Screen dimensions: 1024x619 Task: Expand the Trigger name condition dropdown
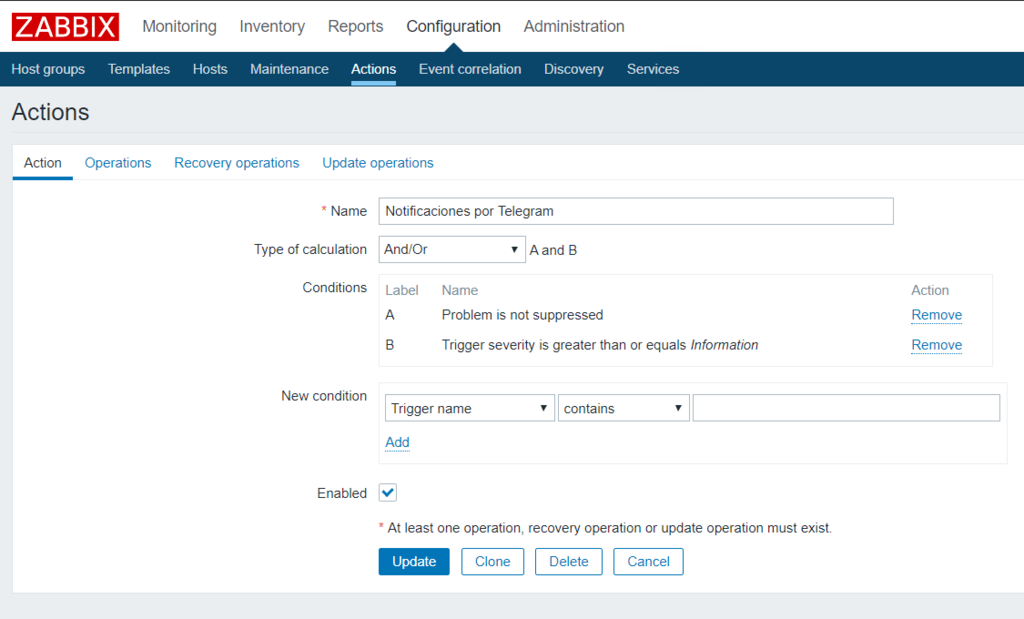click(469, 408)
